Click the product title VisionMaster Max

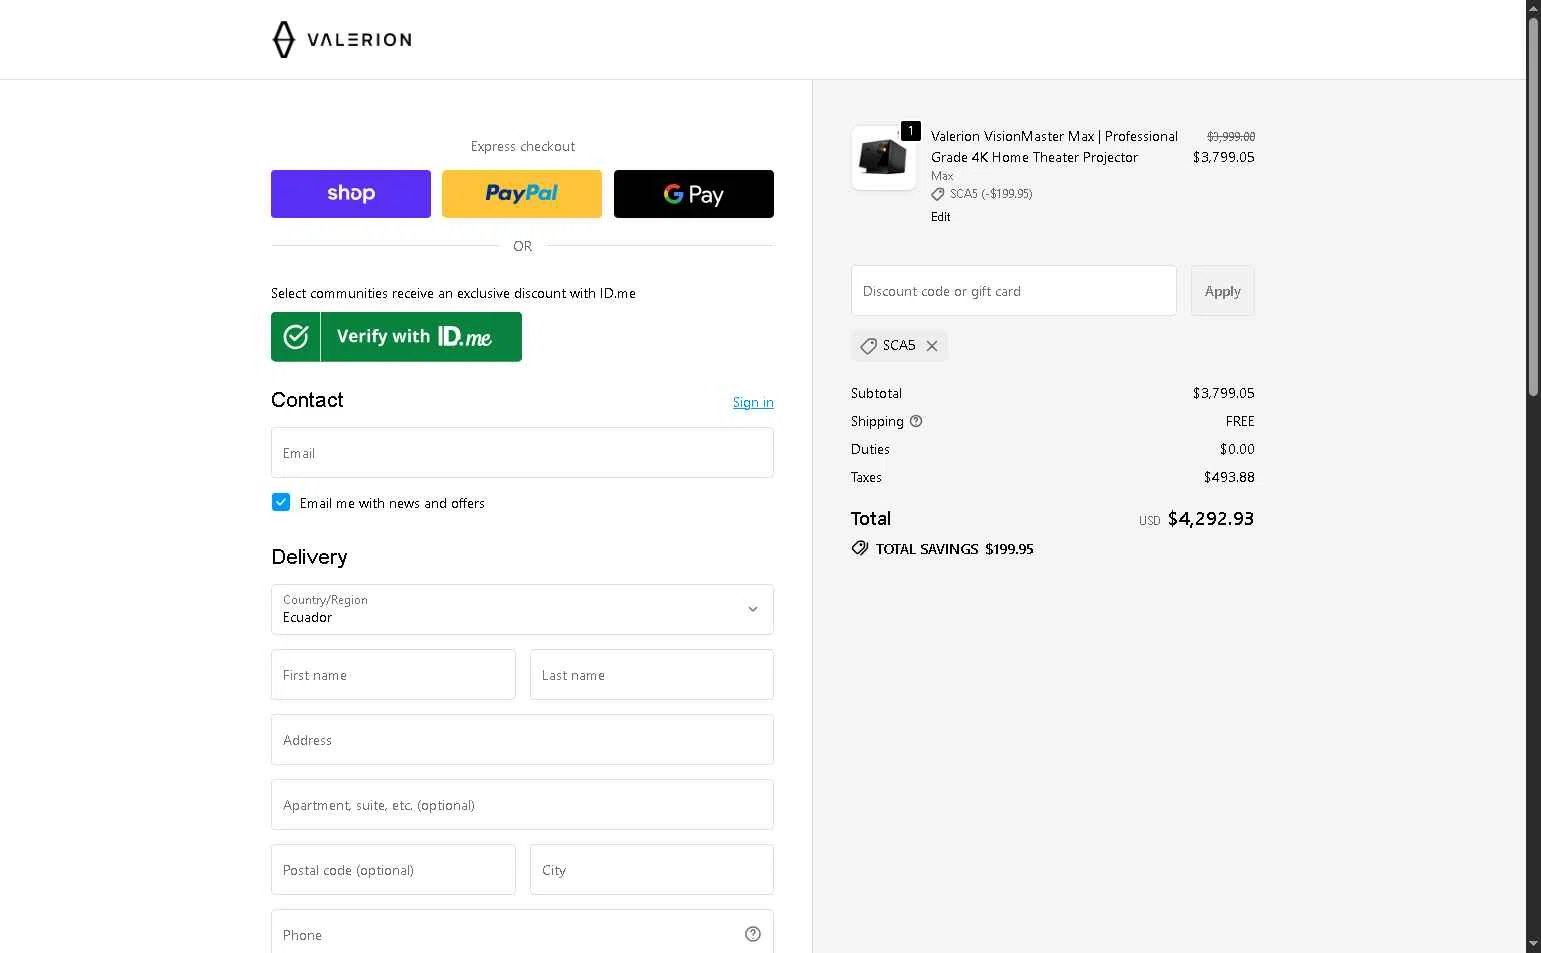(1054, 147)
